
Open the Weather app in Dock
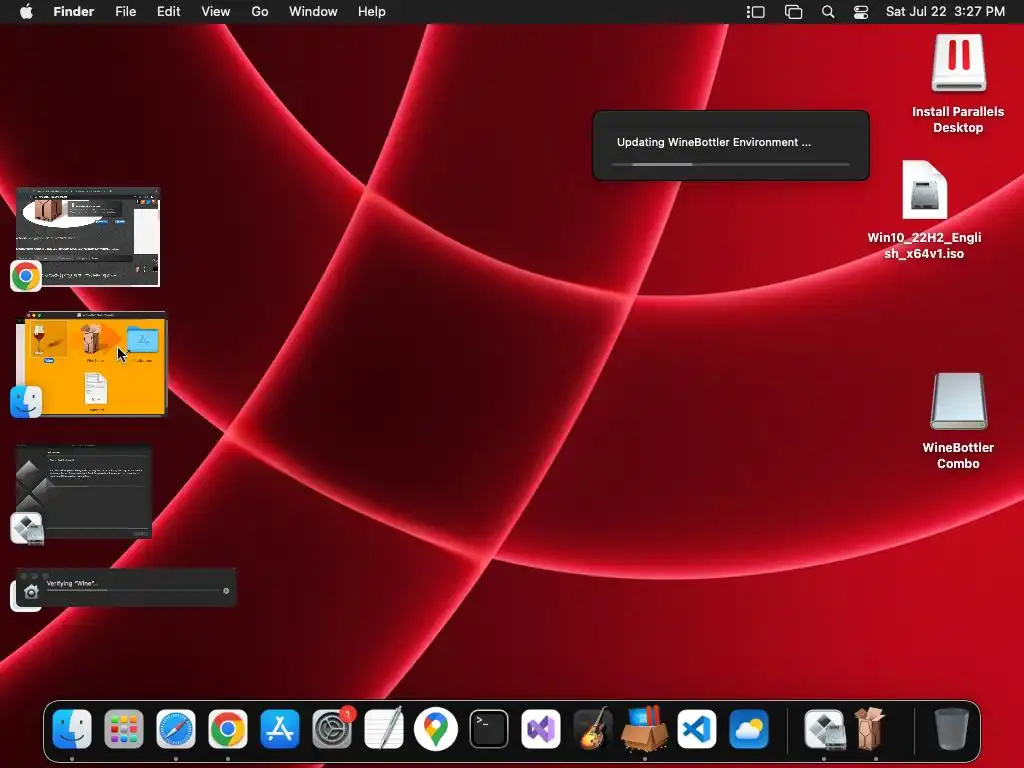[x=749, y=729]
